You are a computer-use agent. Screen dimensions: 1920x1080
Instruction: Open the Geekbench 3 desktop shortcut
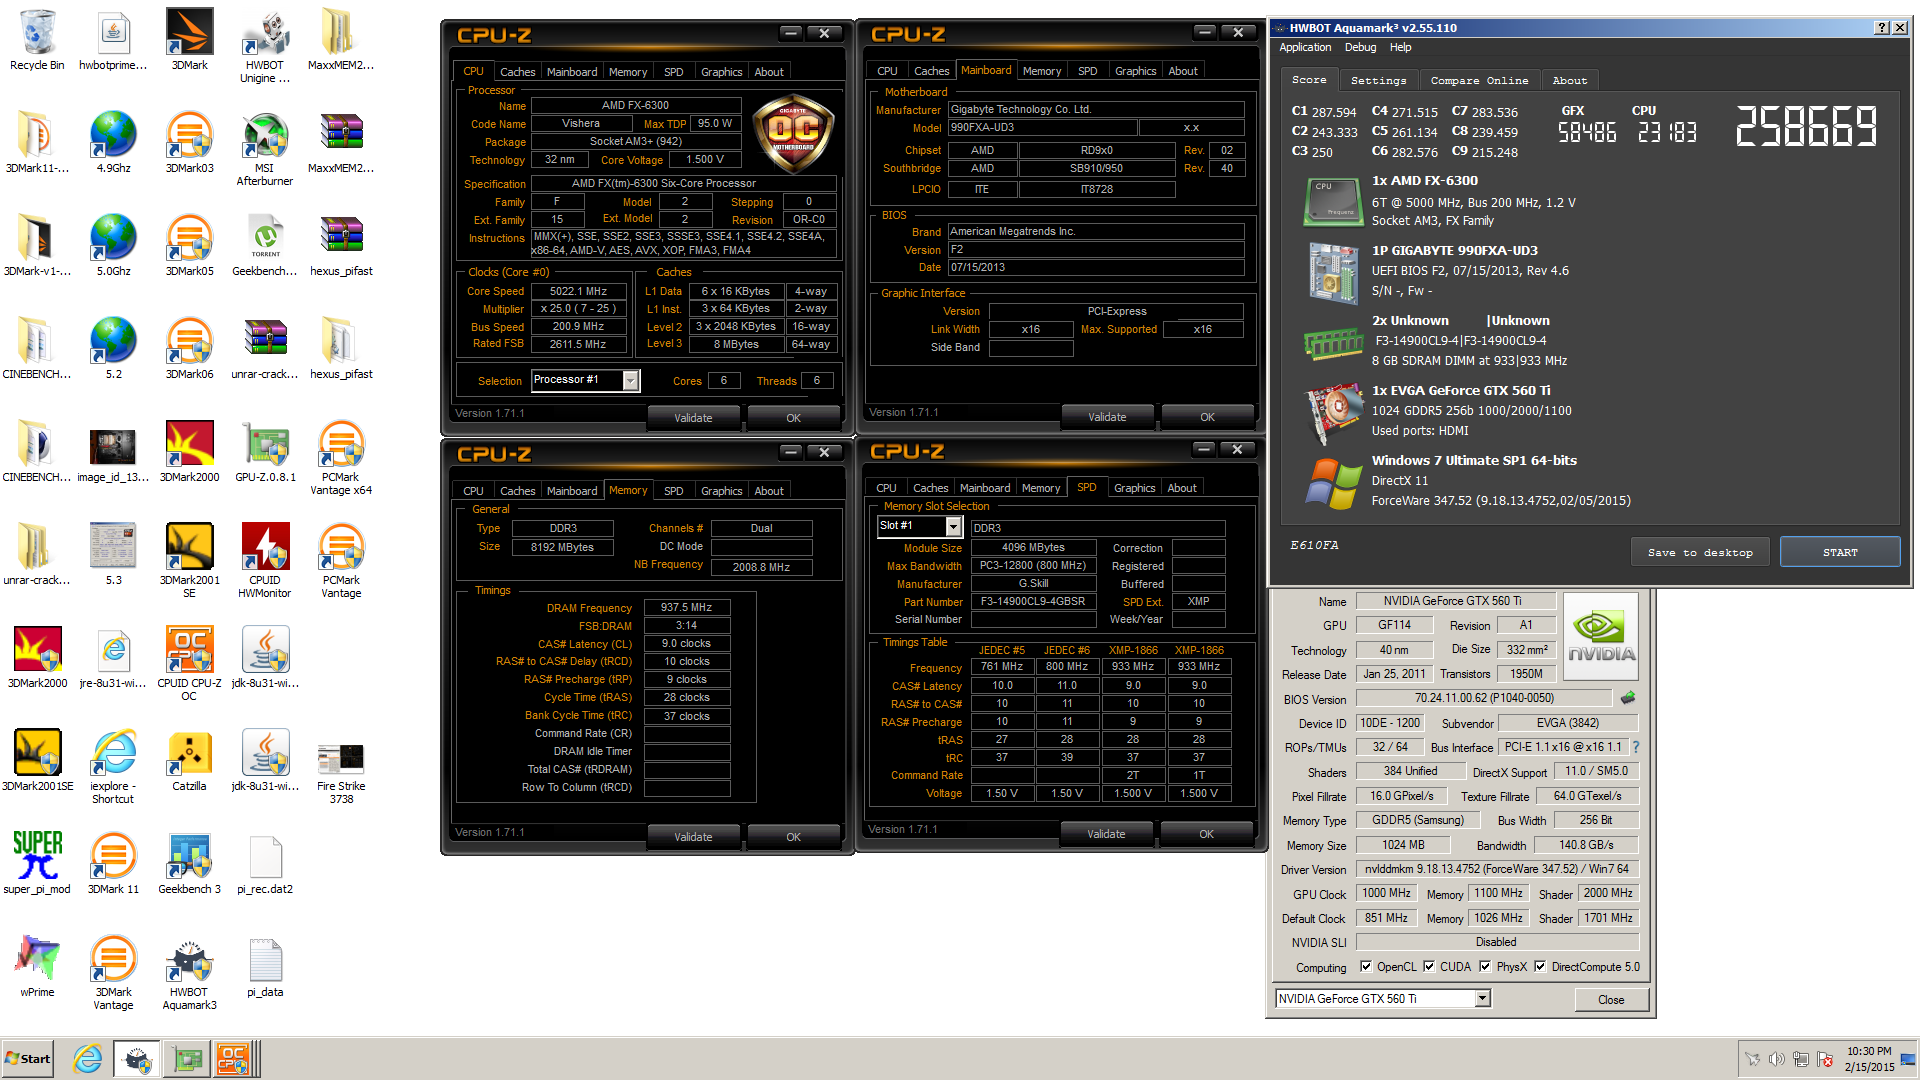(x=189, y=864)
